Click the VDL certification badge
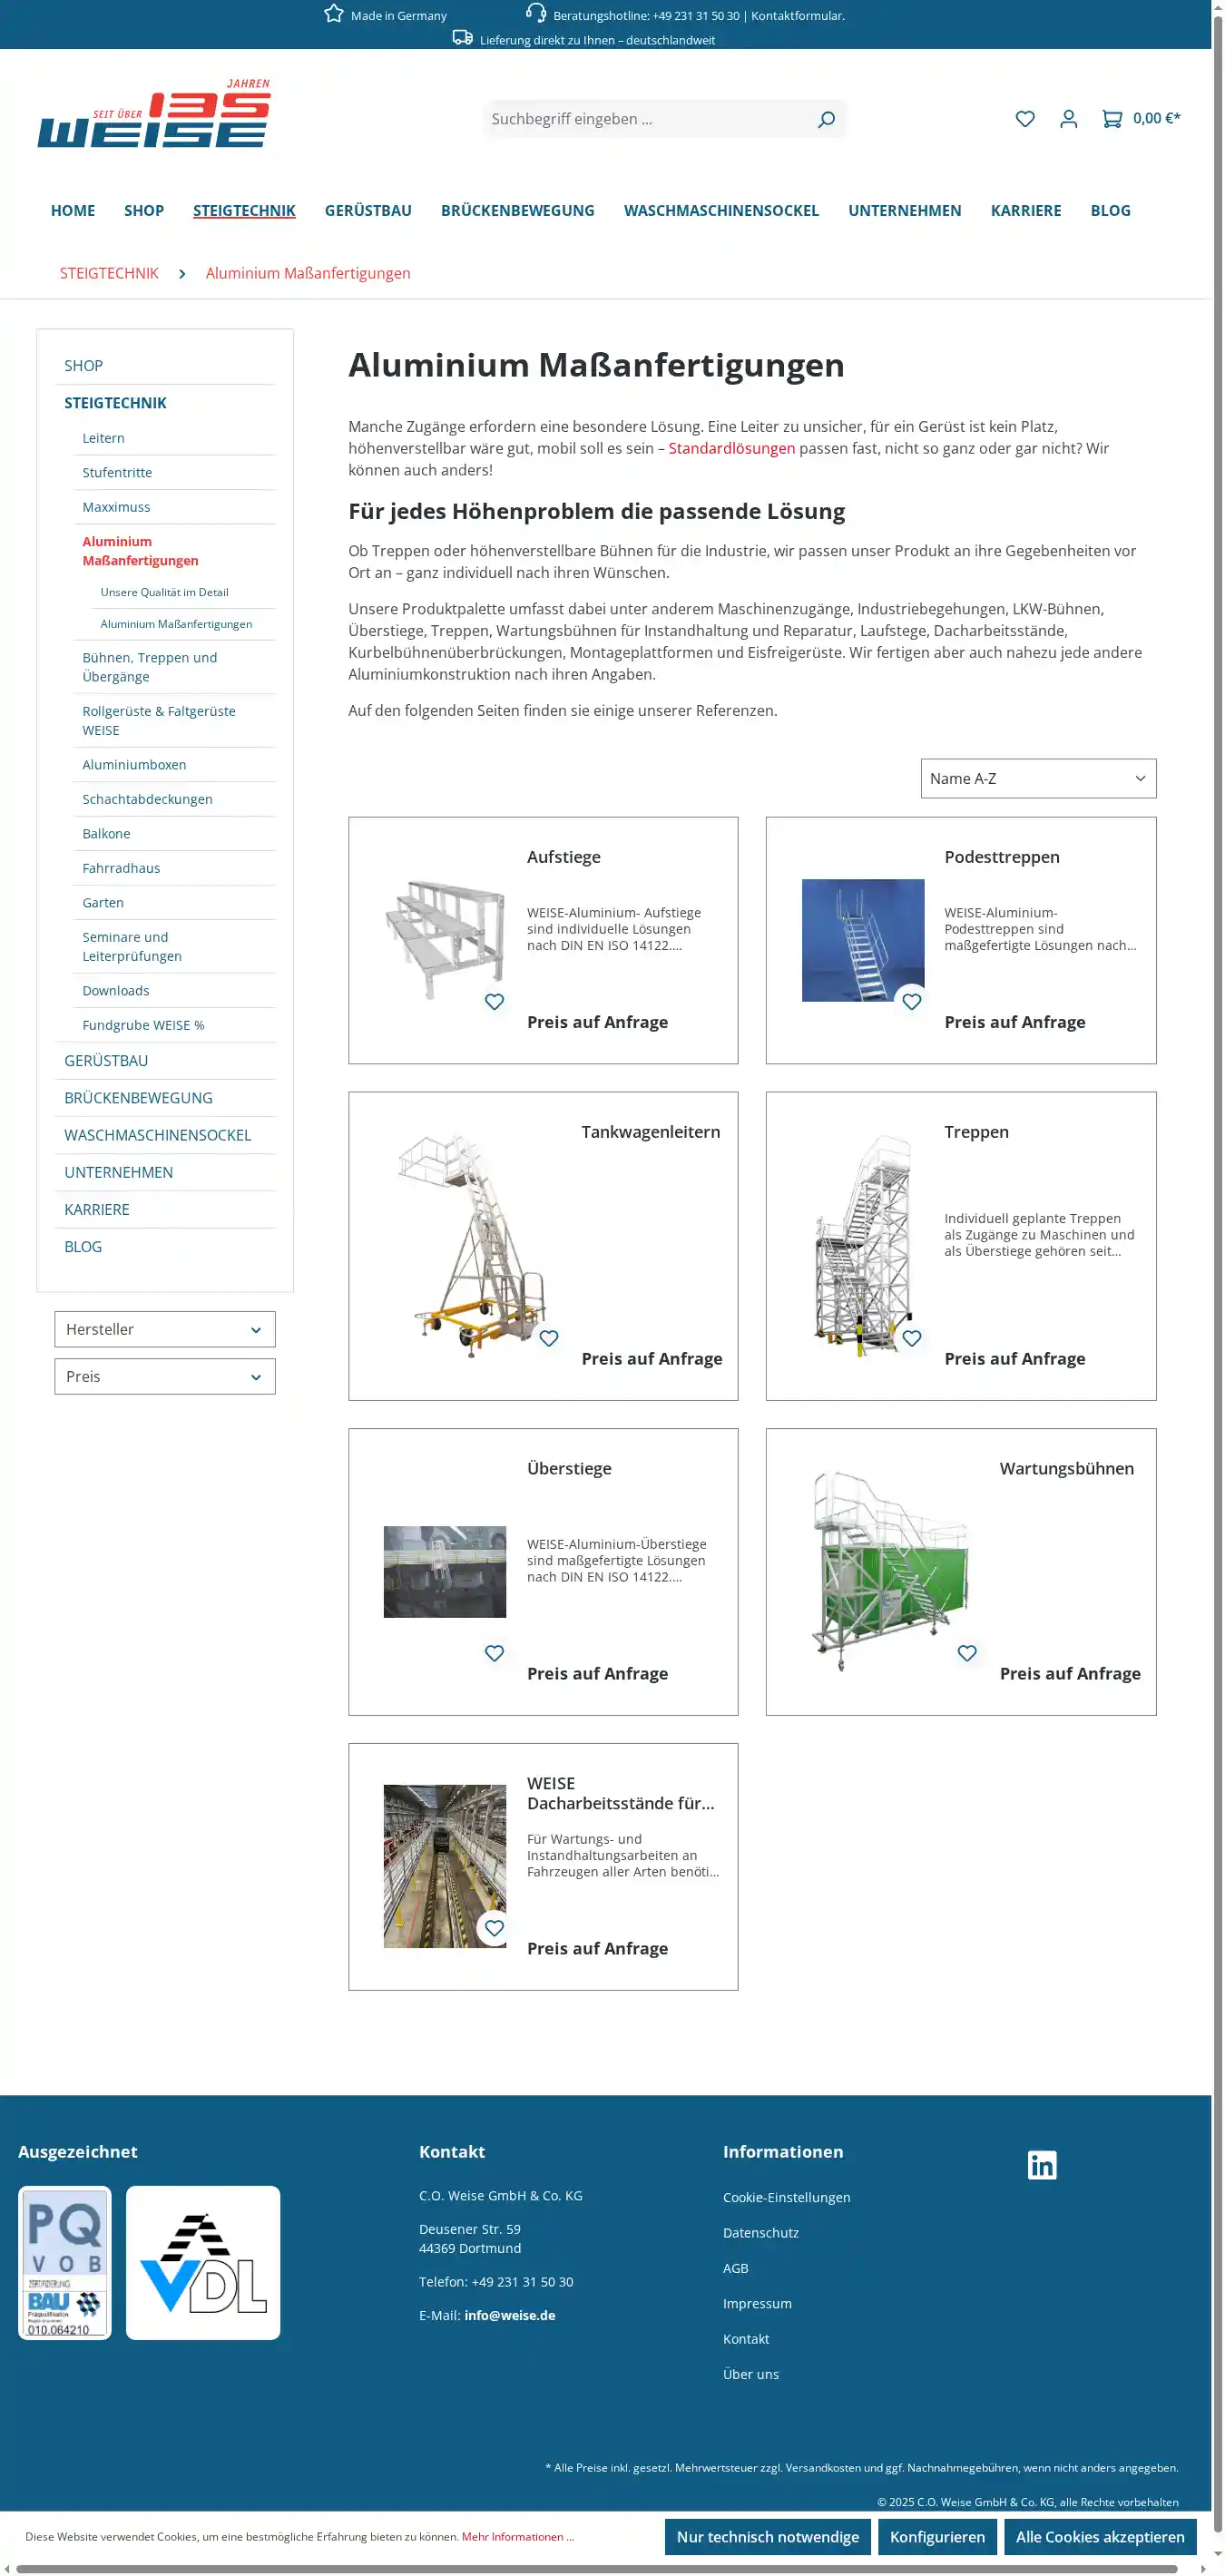1225x2576 pixels. click(x=203, y=2262)
